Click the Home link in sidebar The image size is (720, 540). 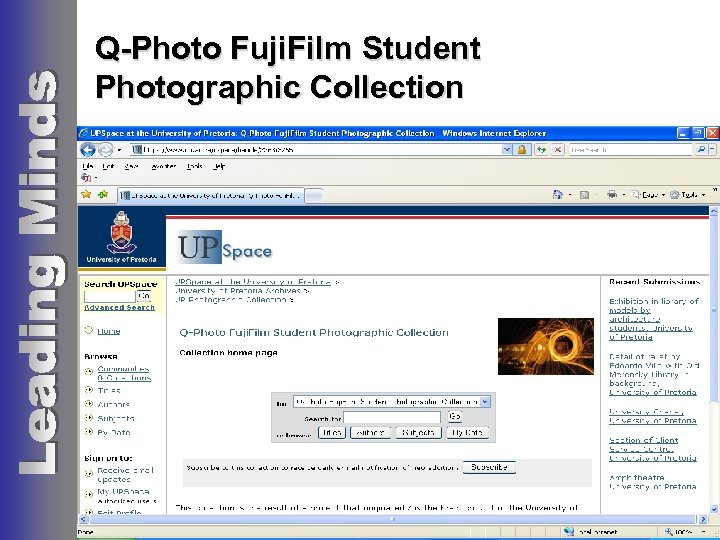[109, 331]
